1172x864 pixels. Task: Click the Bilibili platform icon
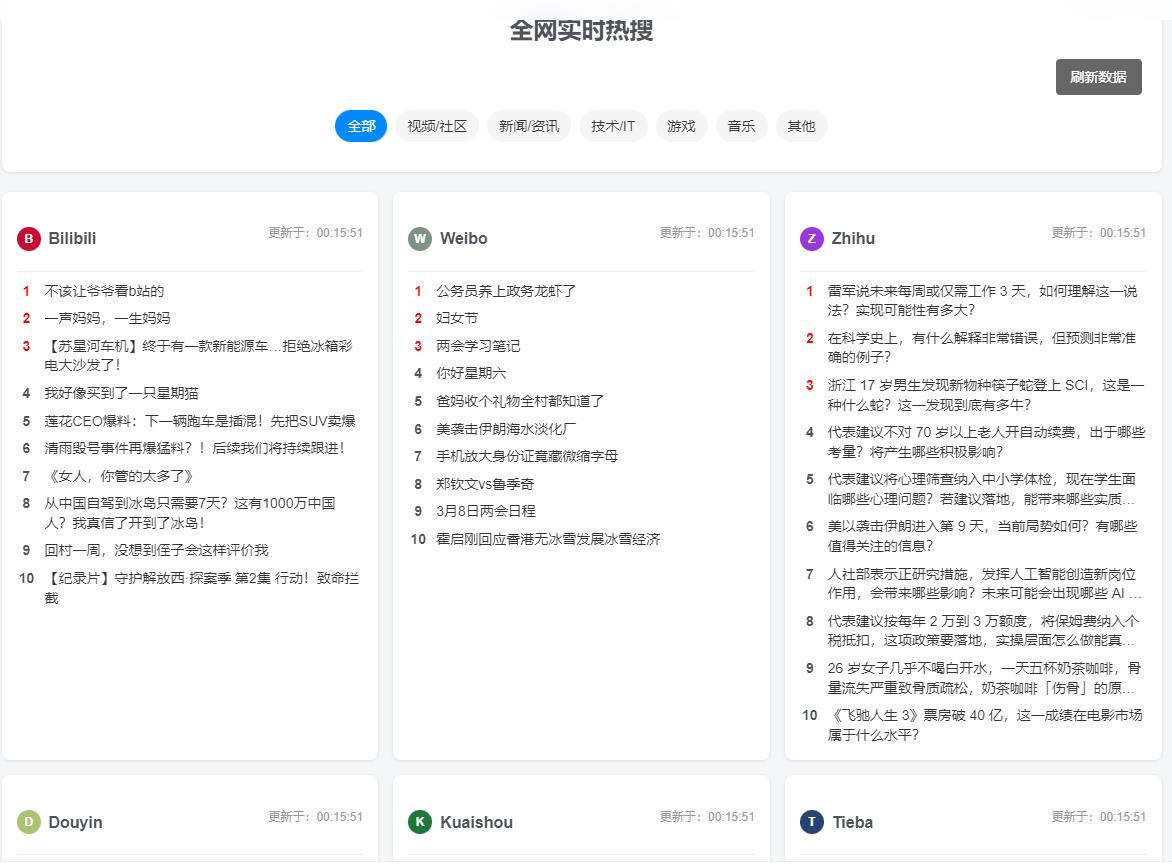click(27, 239)
